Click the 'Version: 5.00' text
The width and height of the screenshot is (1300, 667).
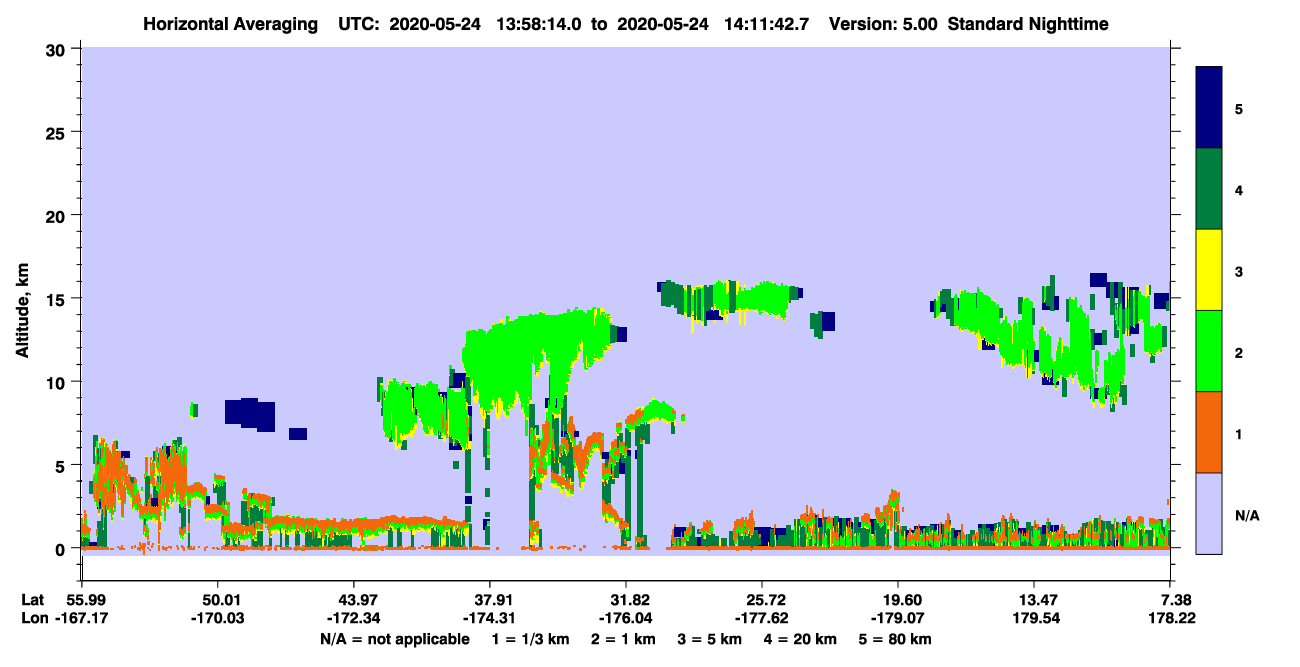[882, 23]
